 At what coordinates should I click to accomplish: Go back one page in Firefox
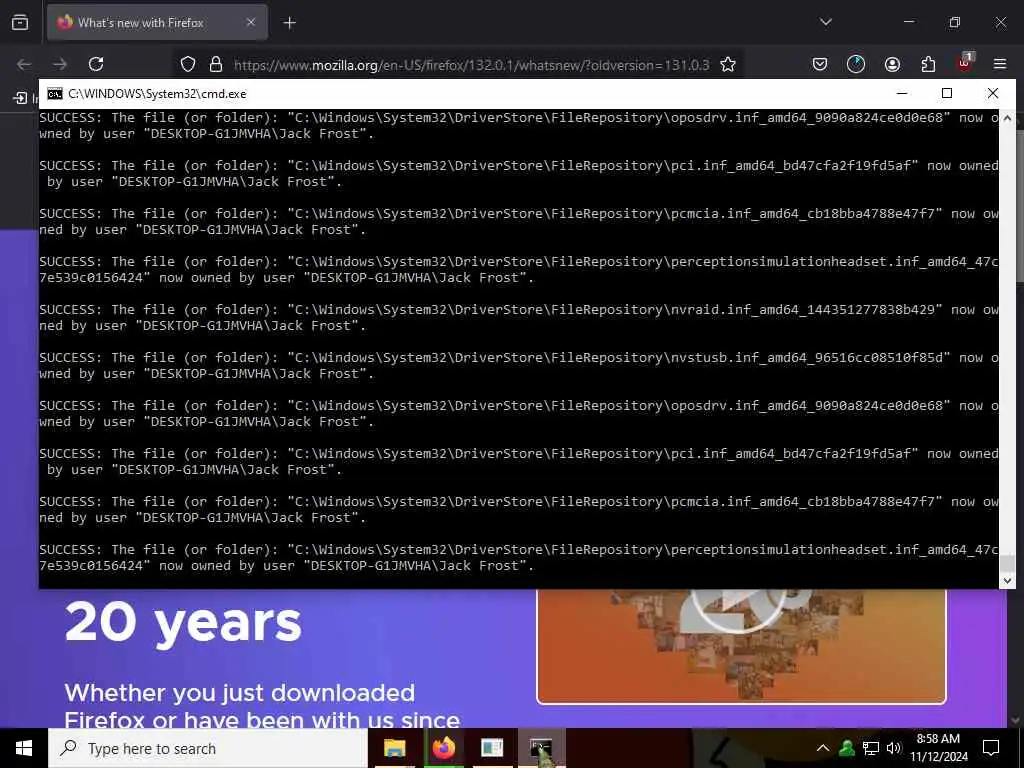click(x=24, y=64)
